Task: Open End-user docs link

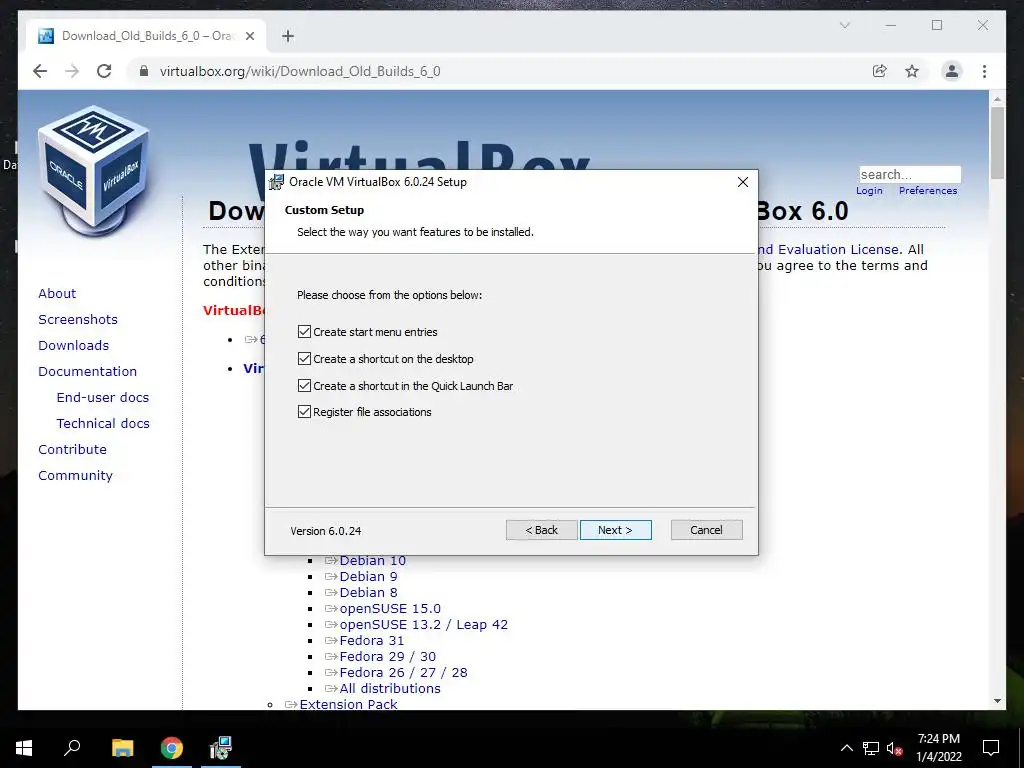Action: click(103, 398)
